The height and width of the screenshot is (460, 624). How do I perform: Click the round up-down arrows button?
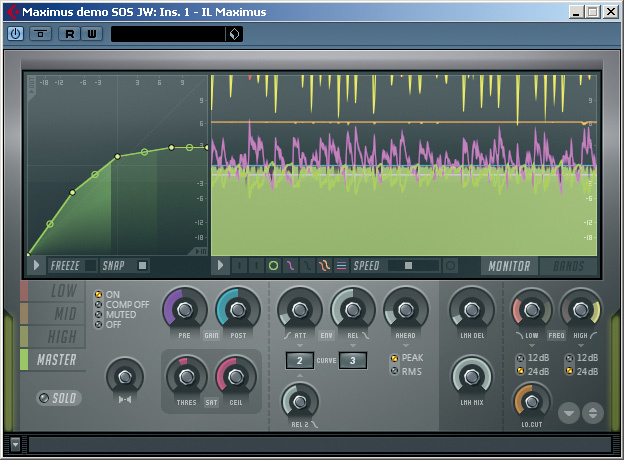click(x=593, y=413)
